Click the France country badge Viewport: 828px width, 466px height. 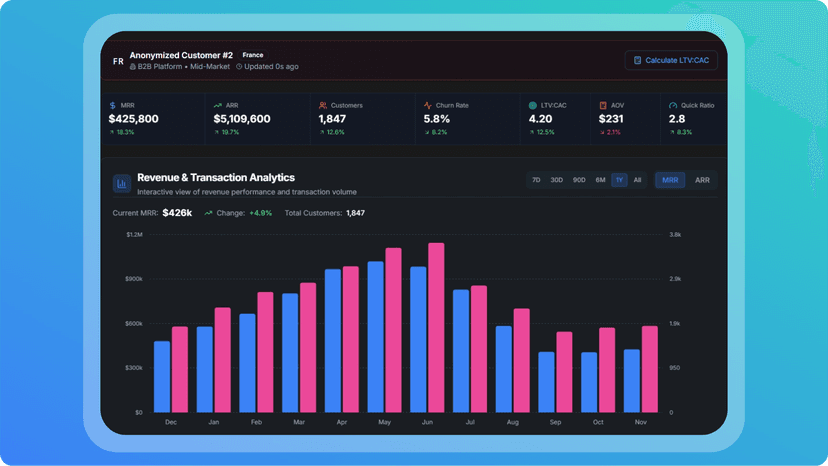[x=253, y=55]
